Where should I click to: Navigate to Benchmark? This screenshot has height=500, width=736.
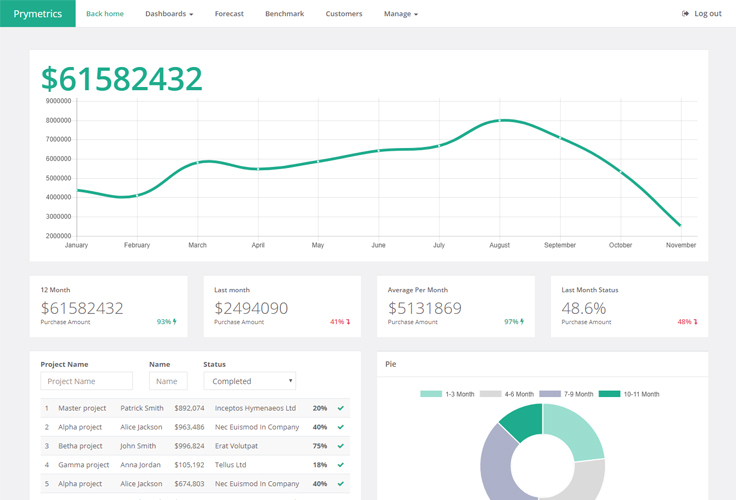click(284, 14)
